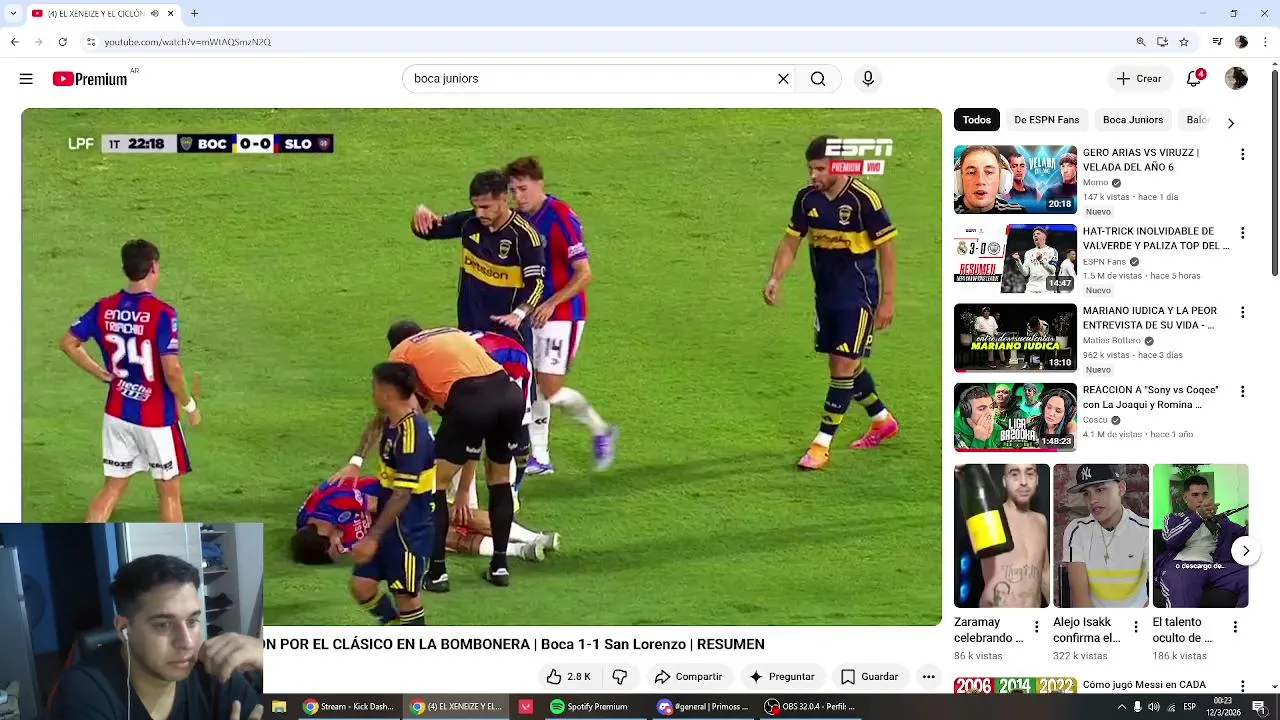Open Mariano Iudica entrevista video title

[x=1149, y=318]
